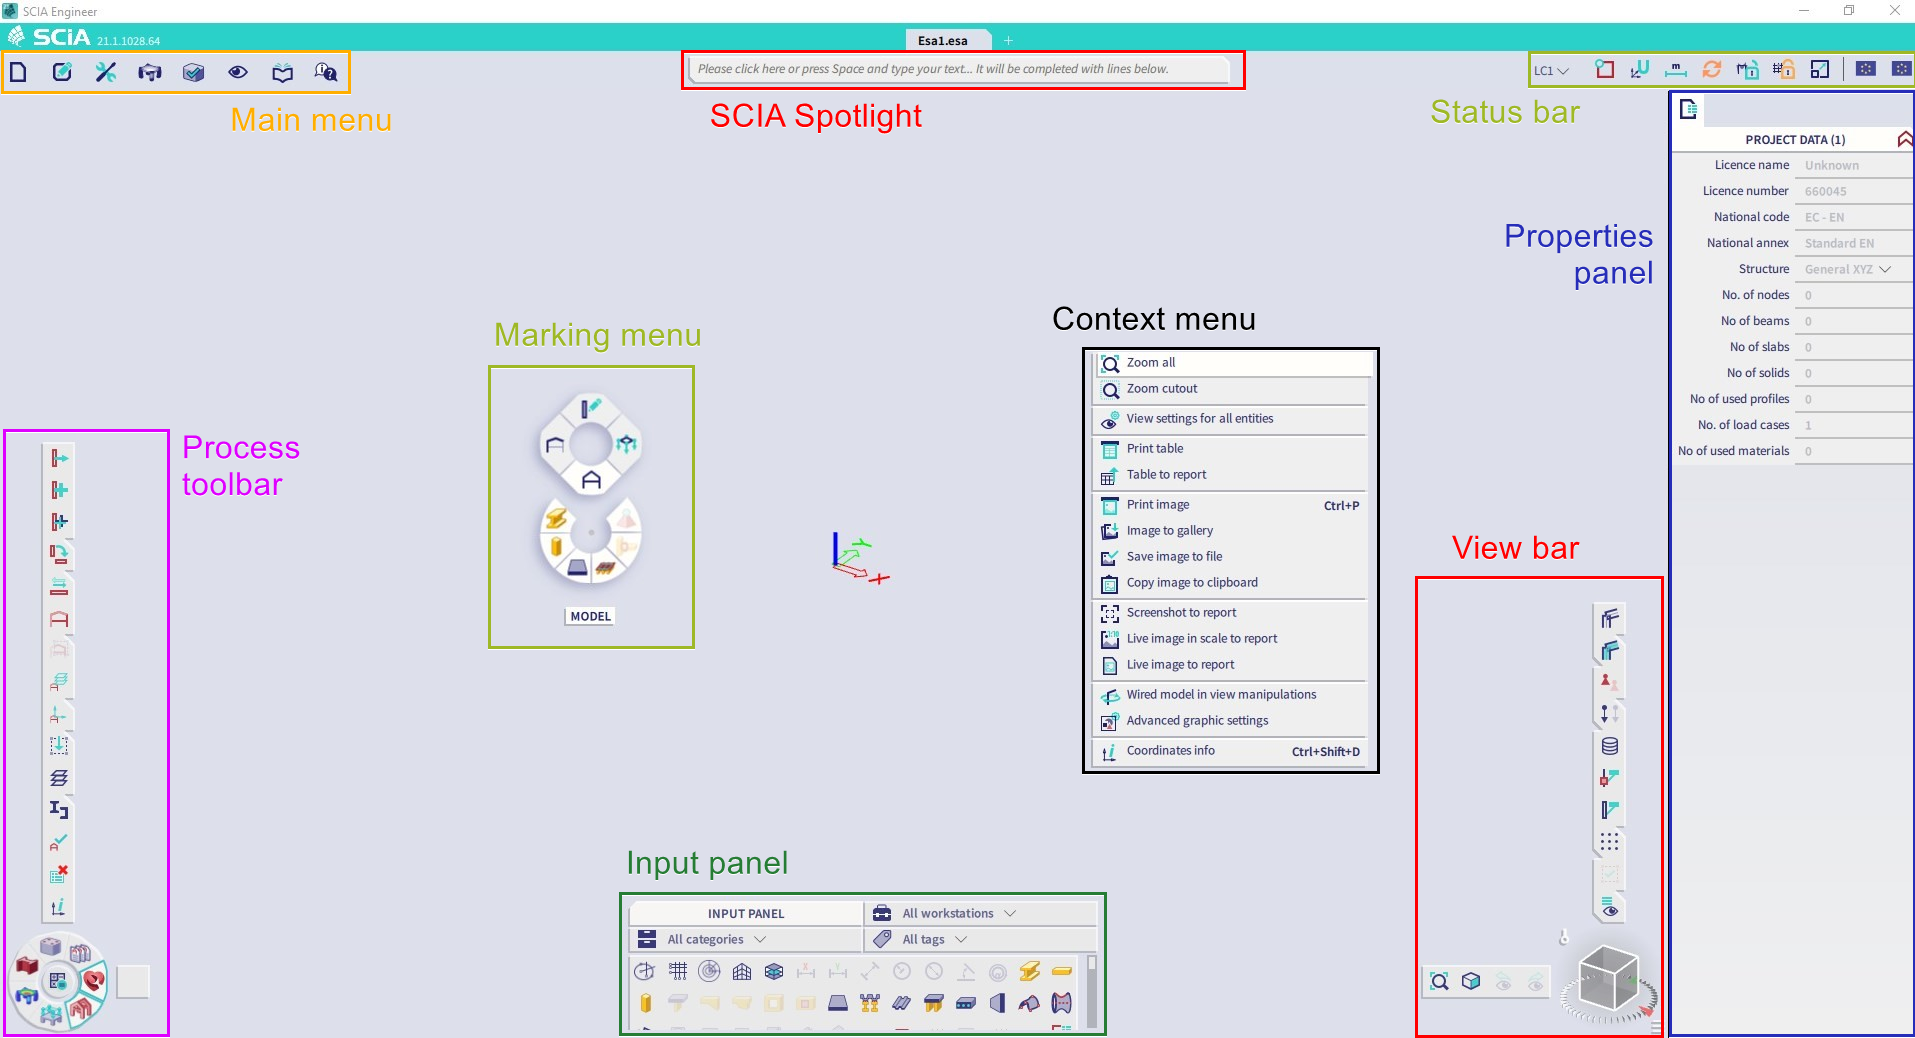1915x1038 pixels.
Task: Toggle the model lock icon in status bar
Action: click(1748, 69)
